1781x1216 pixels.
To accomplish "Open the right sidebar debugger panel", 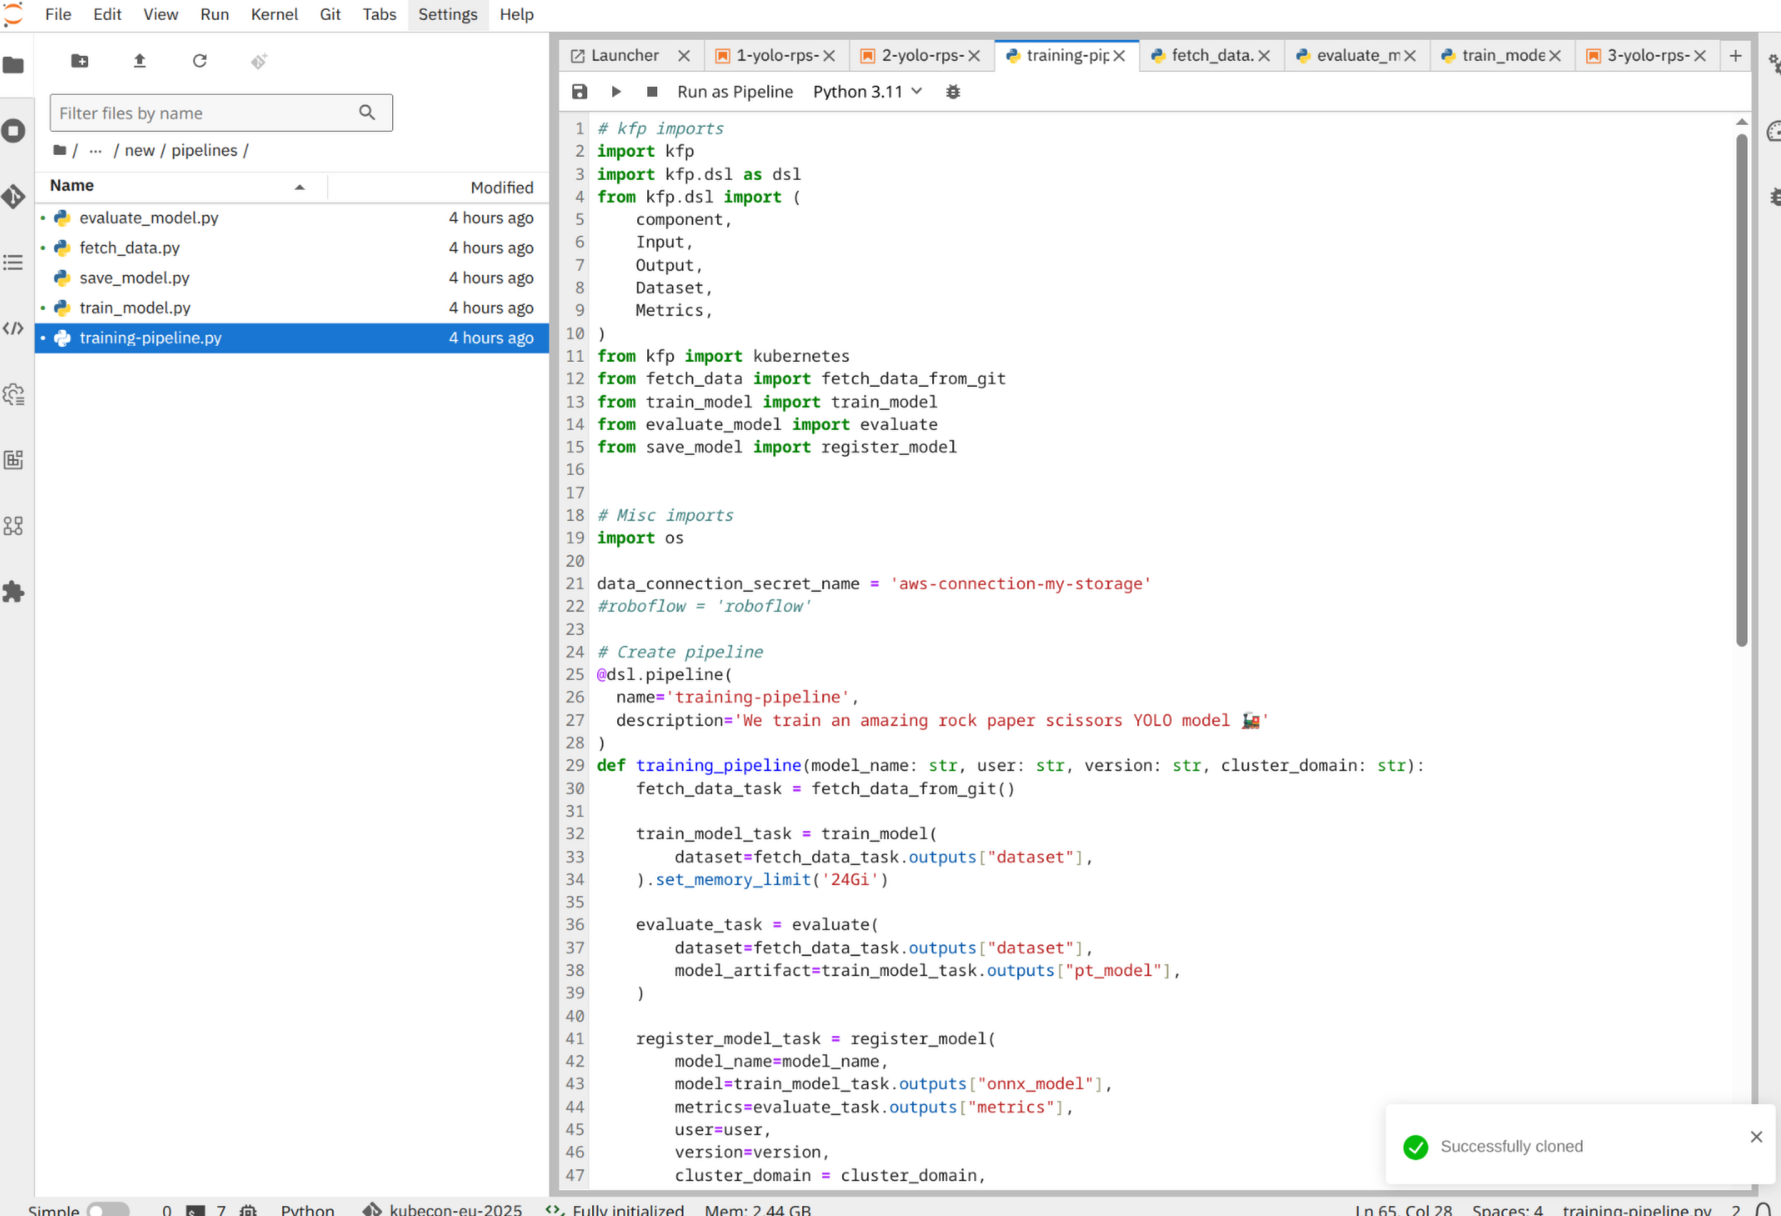I will point(1774,197).
